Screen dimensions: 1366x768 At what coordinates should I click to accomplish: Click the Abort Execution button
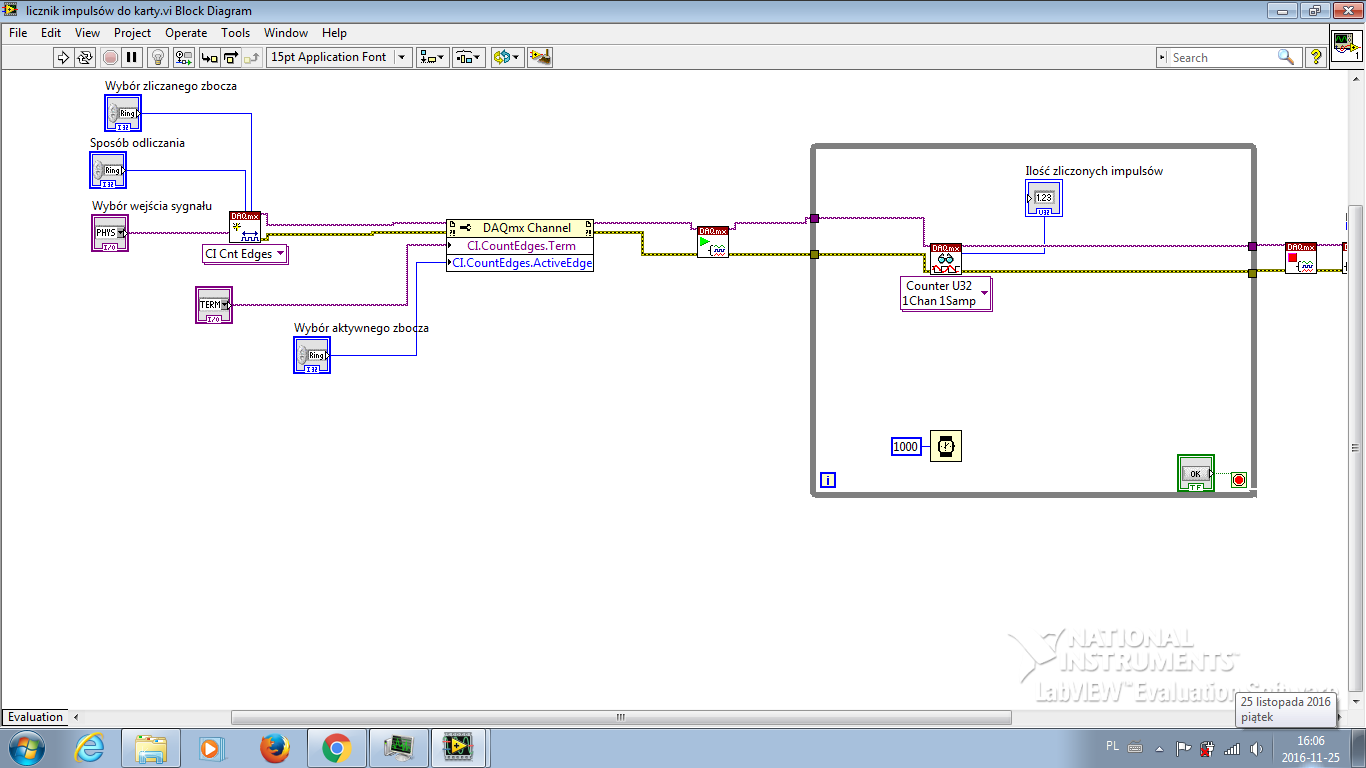click(110, 57)
